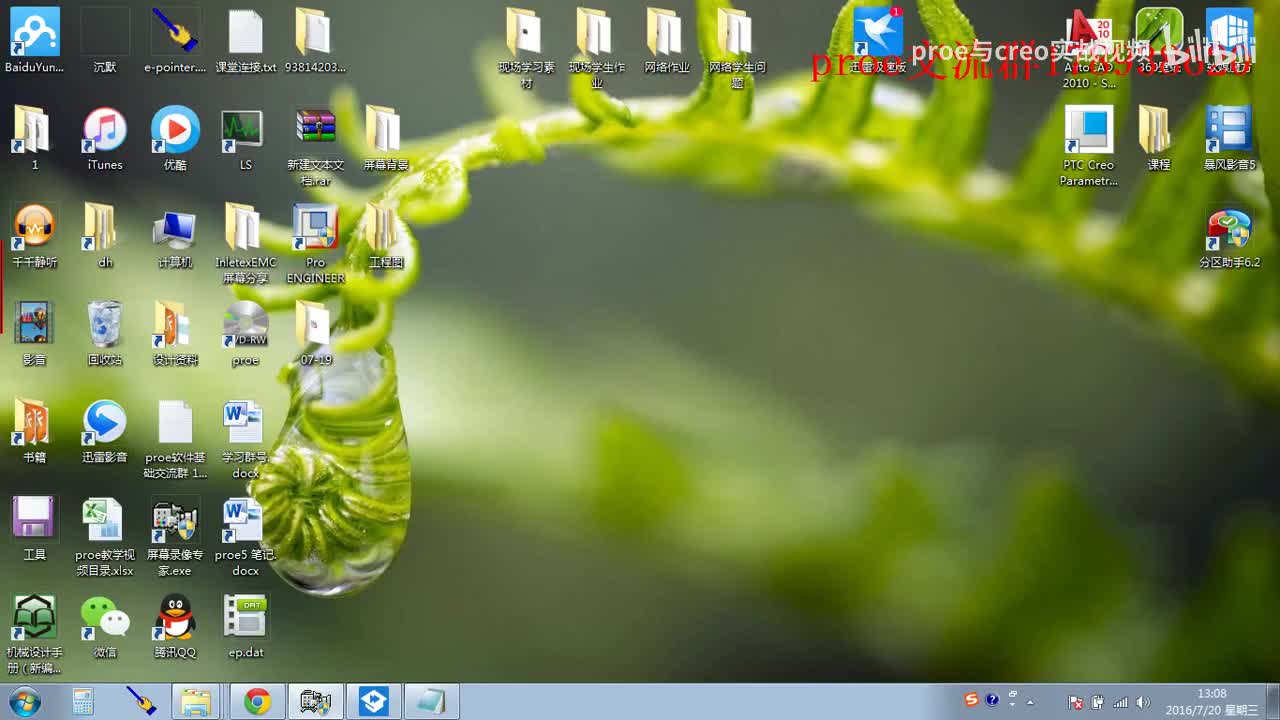
Task: Select the dh folder shortcut
Action: coord(105,236)
